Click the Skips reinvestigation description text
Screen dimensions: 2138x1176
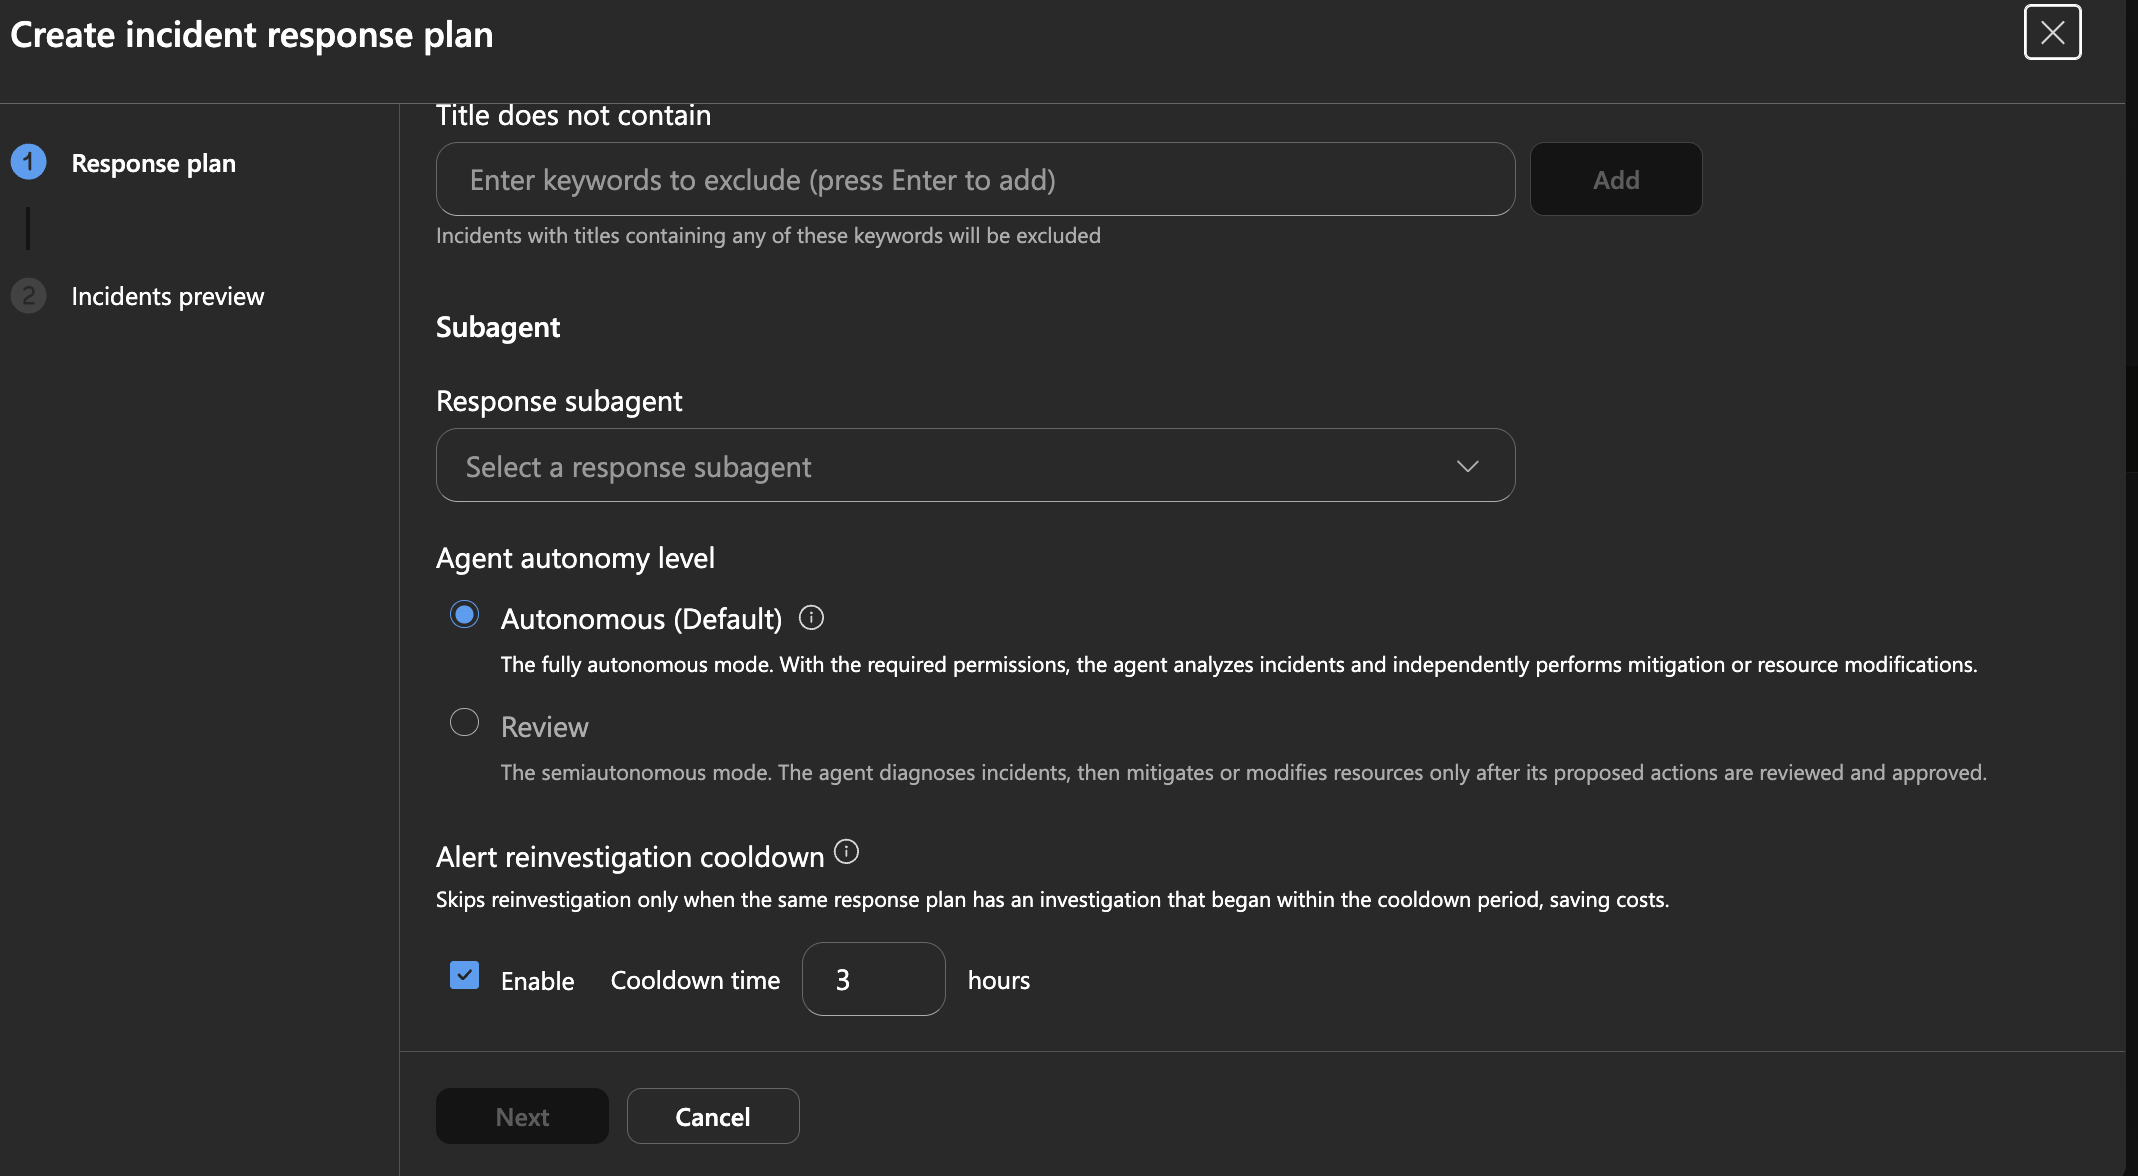[1052, 899]
